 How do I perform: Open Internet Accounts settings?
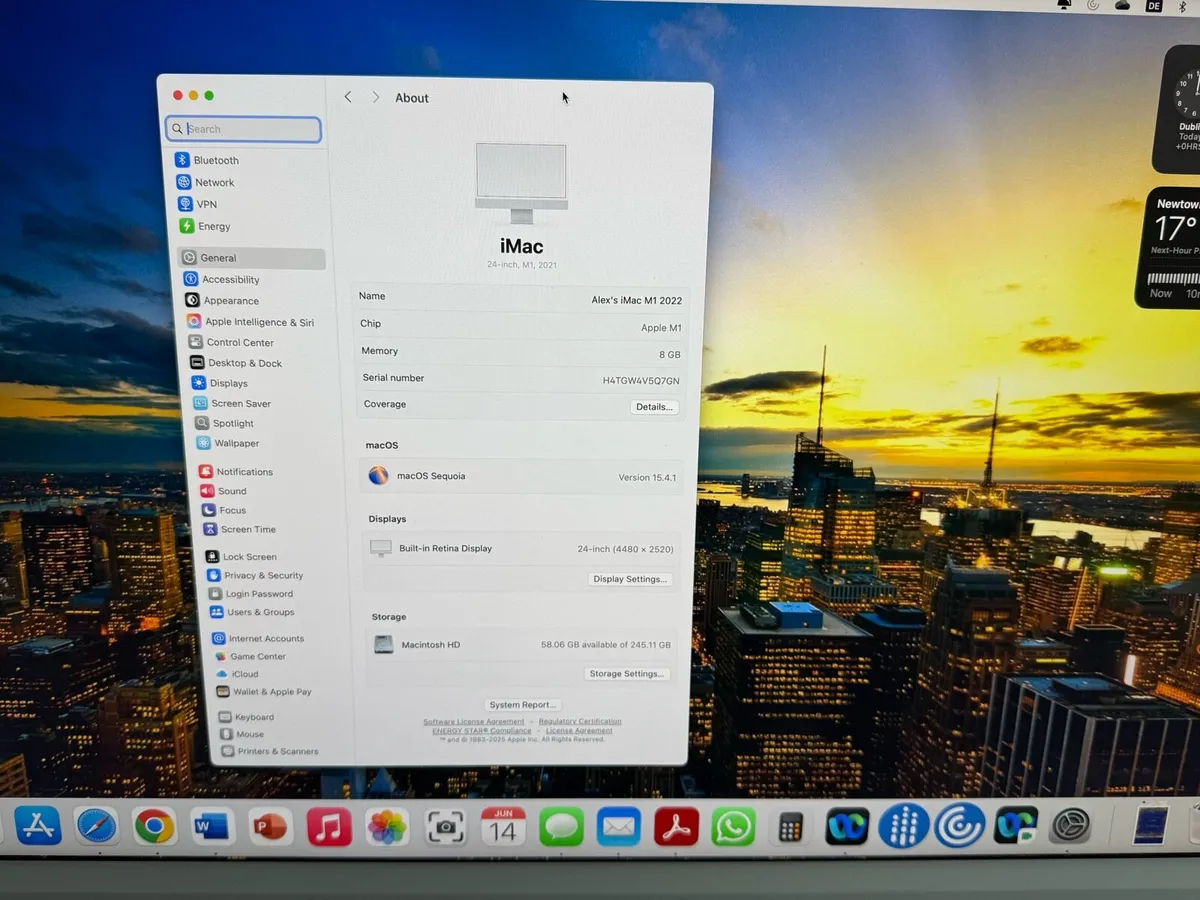pos(258,638)
